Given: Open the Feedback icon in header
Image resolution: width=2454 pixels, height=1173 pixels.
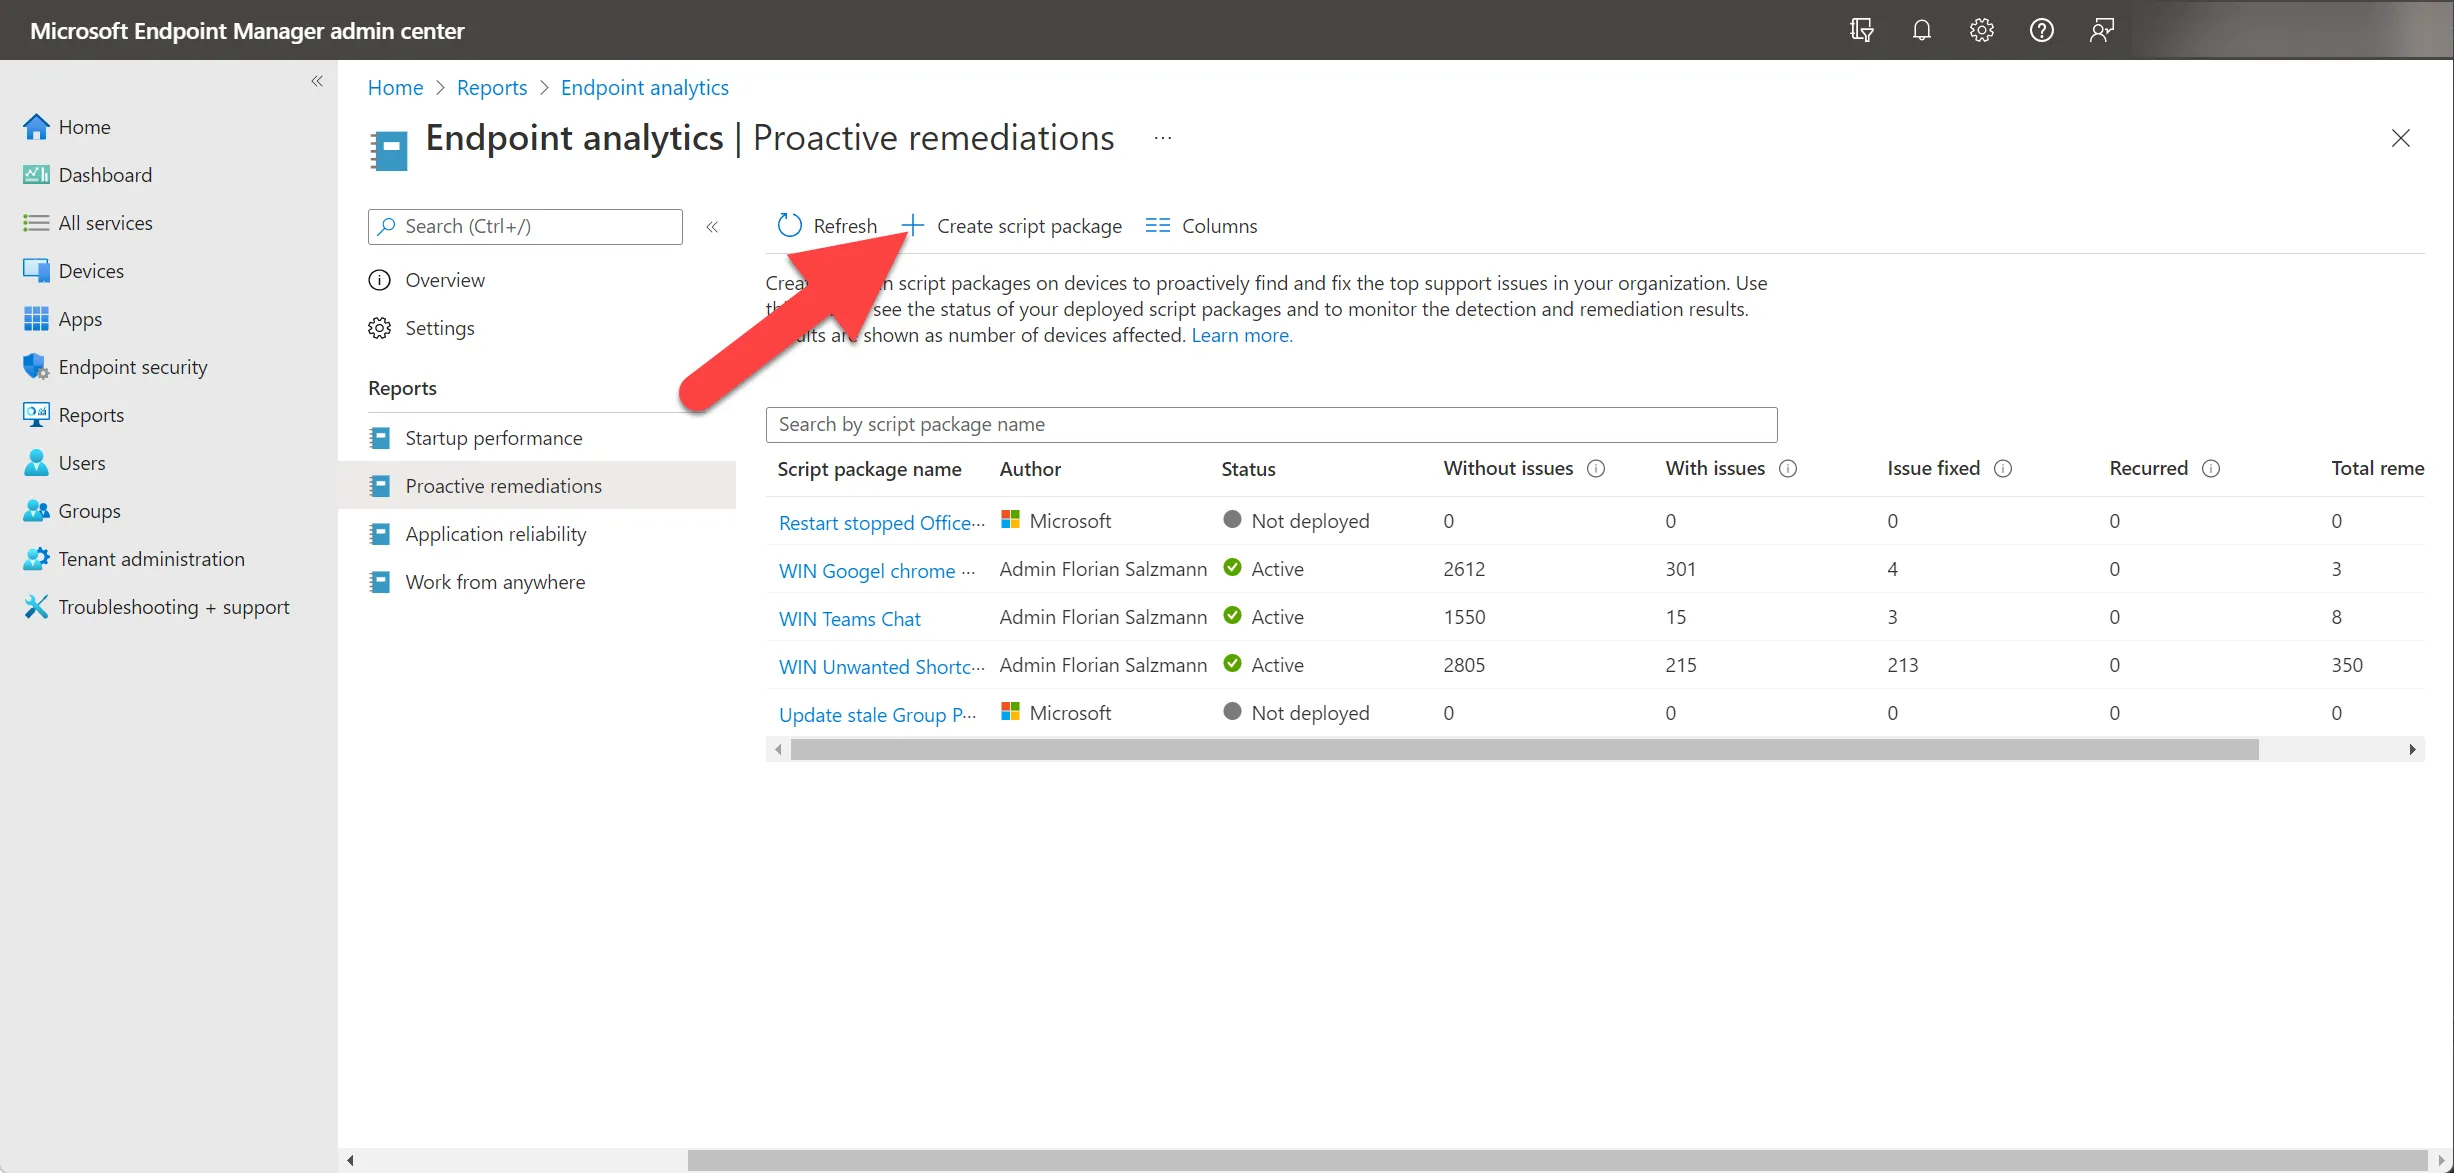Looking at the screenshot, I should 2101,30.
